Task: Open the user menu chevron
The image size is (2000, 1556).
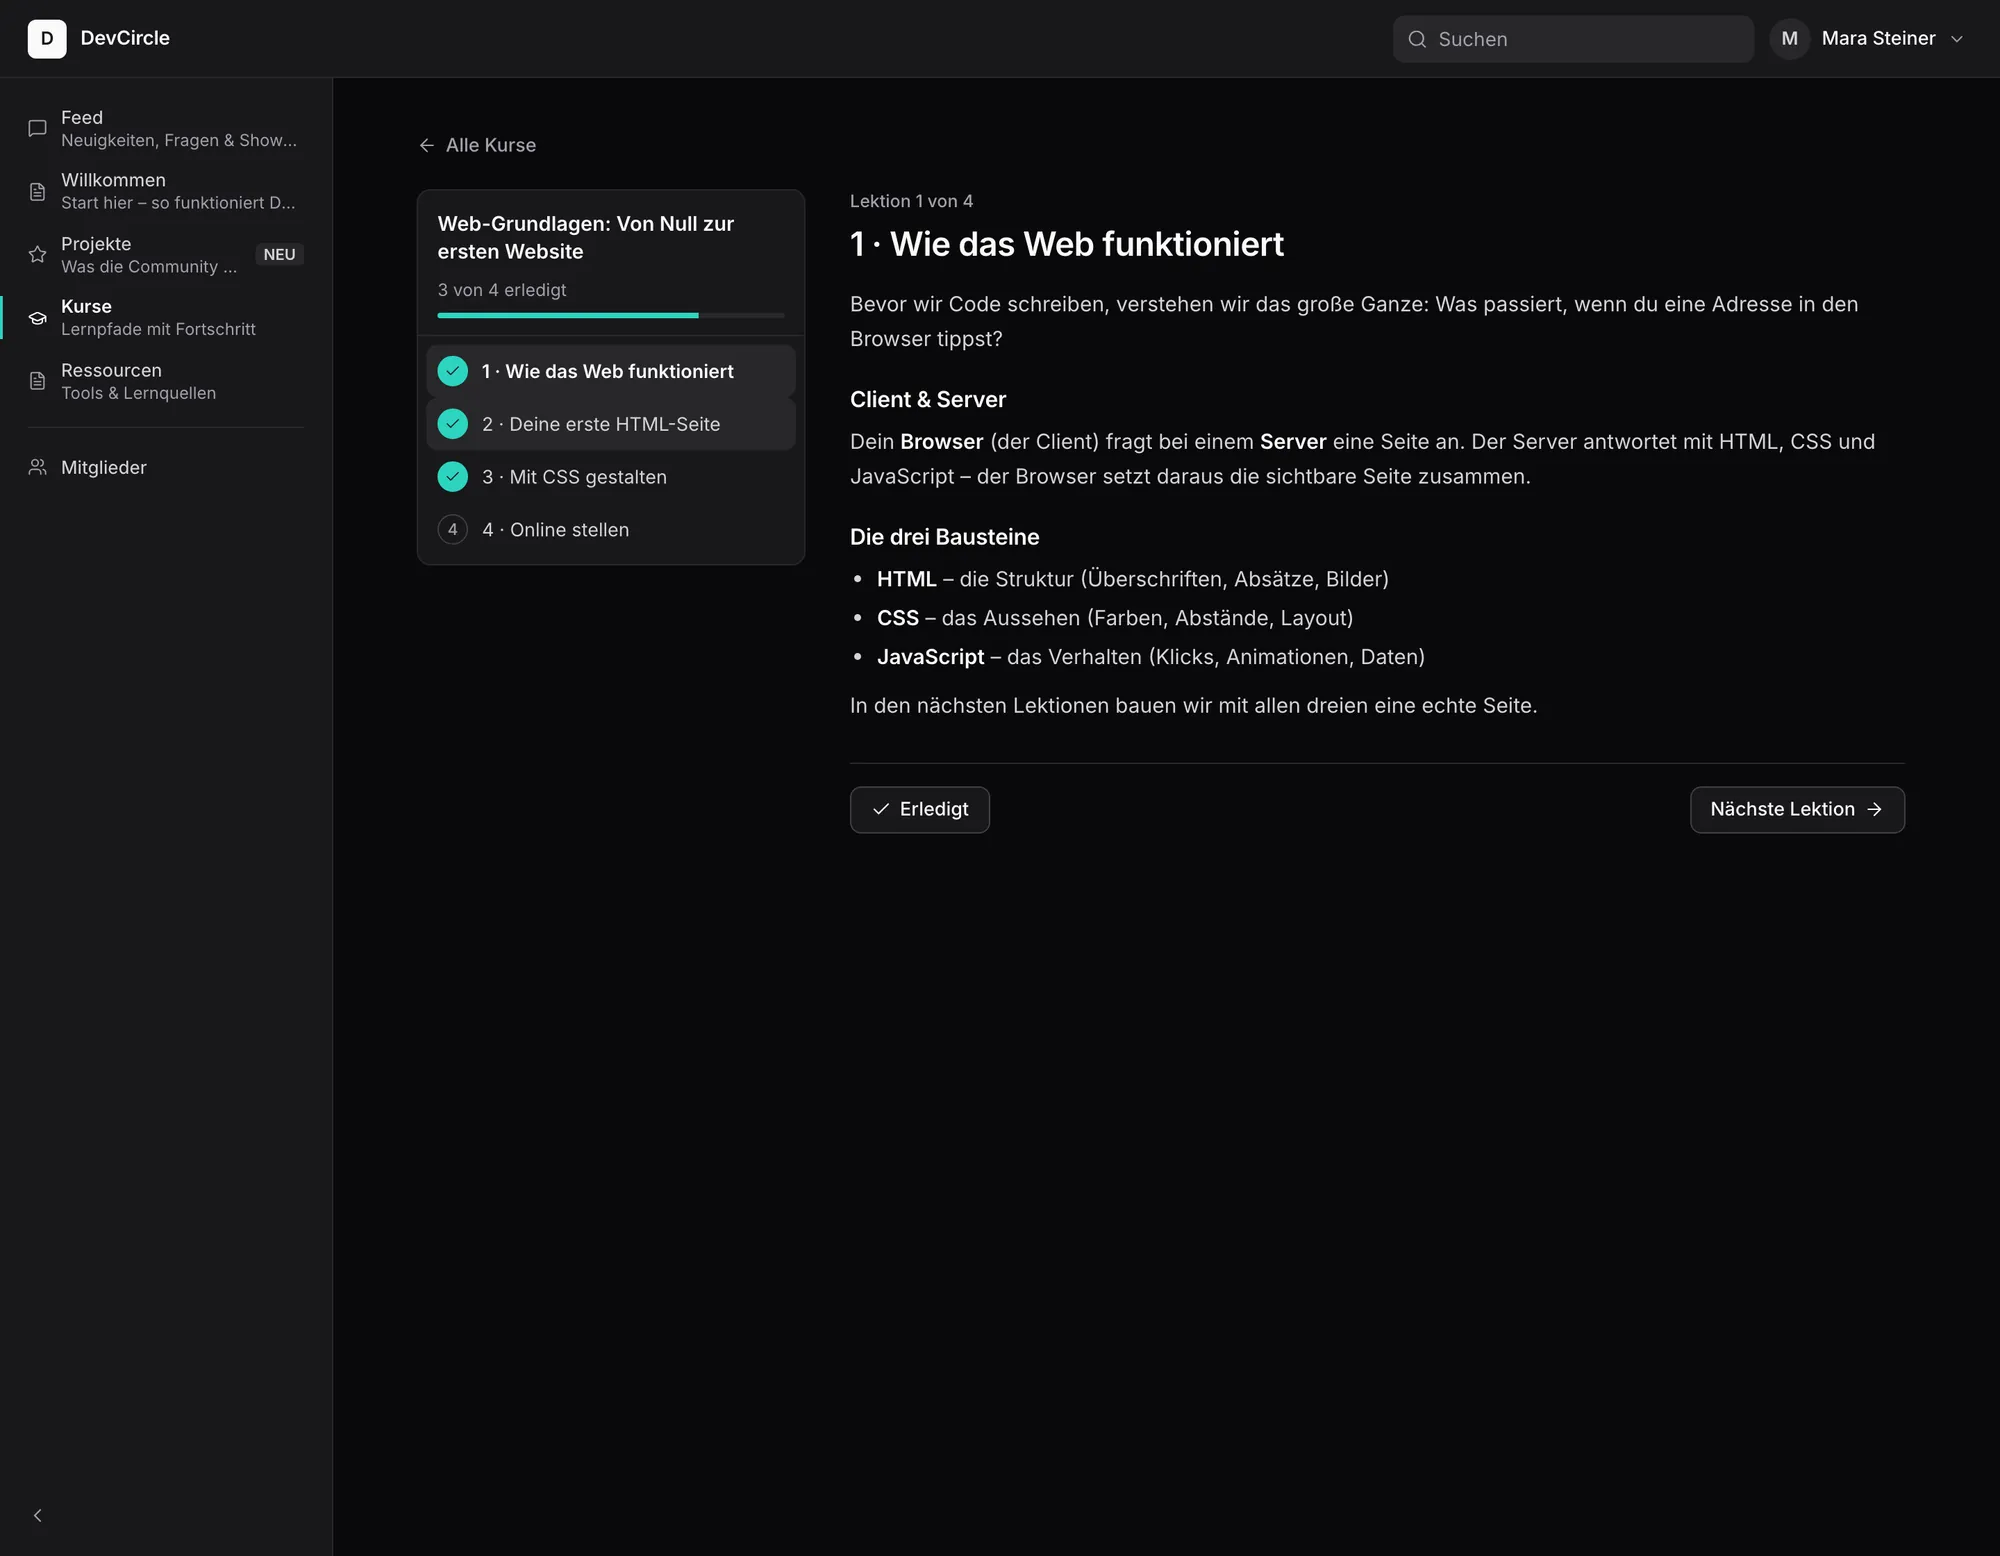Action: tap(1957, 39)
